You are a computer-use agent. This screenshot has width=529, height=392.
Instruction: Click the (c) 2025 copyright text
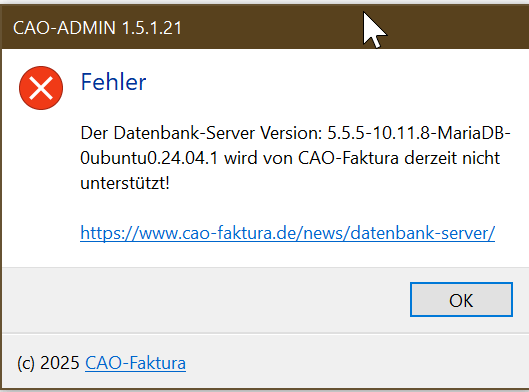[48, 363]
